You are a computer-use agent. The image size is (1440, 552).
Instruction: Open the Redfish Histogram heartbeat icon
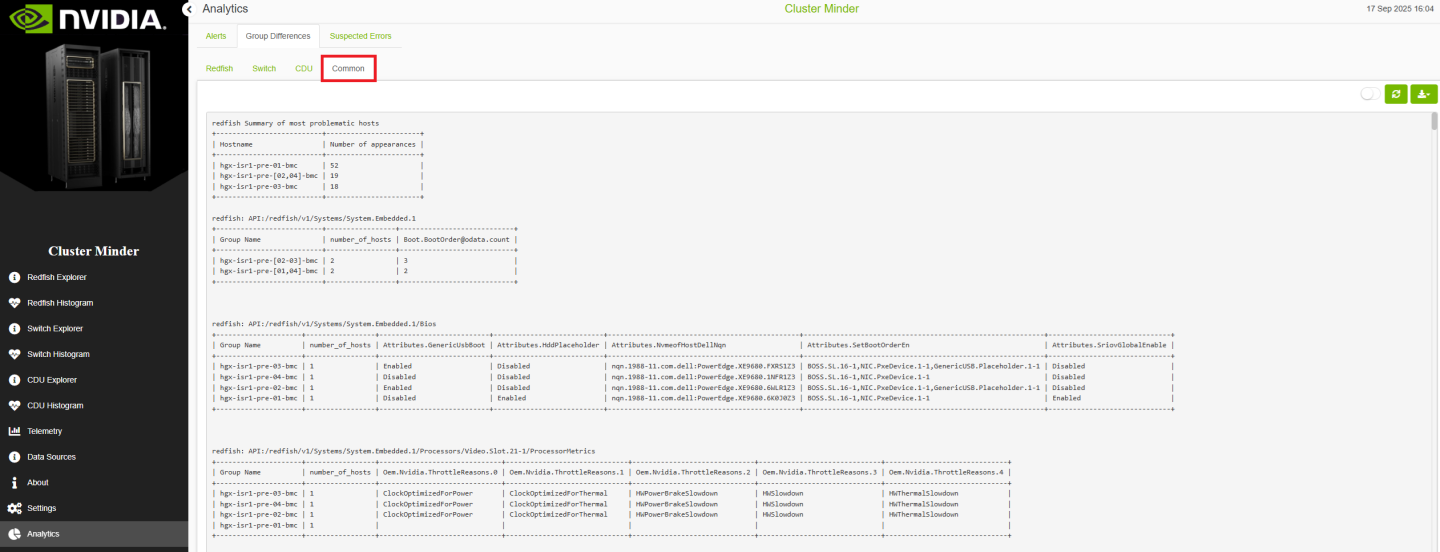(14, 303)
